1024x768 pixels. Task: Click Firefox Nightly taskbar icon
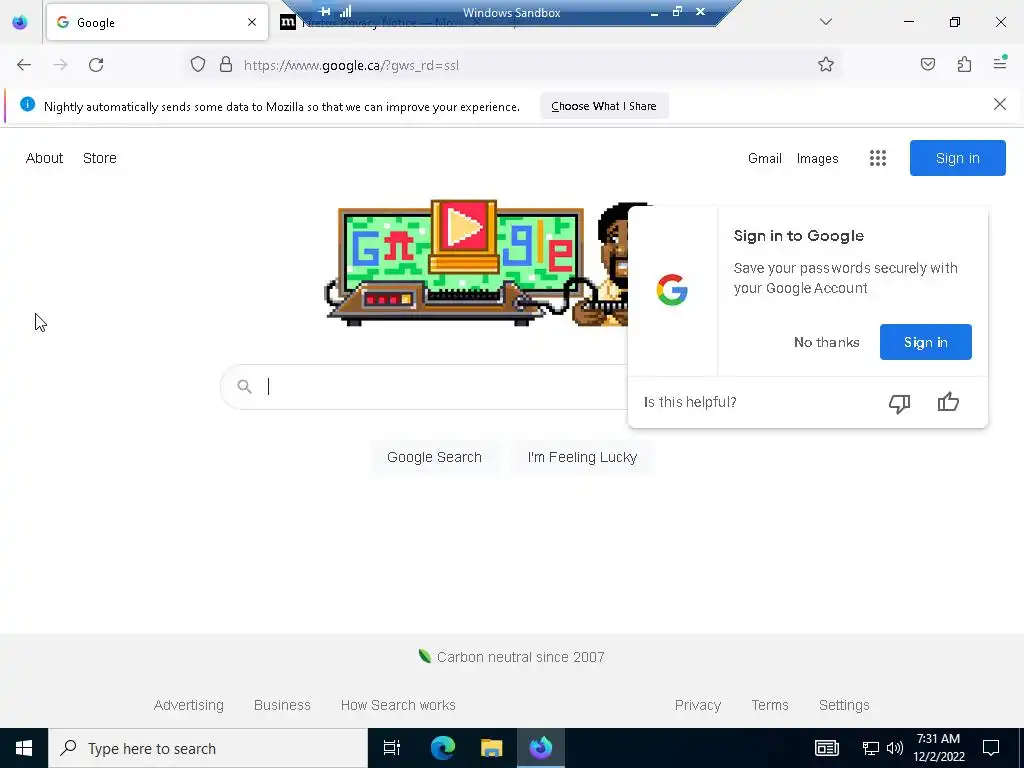(541, 748)
